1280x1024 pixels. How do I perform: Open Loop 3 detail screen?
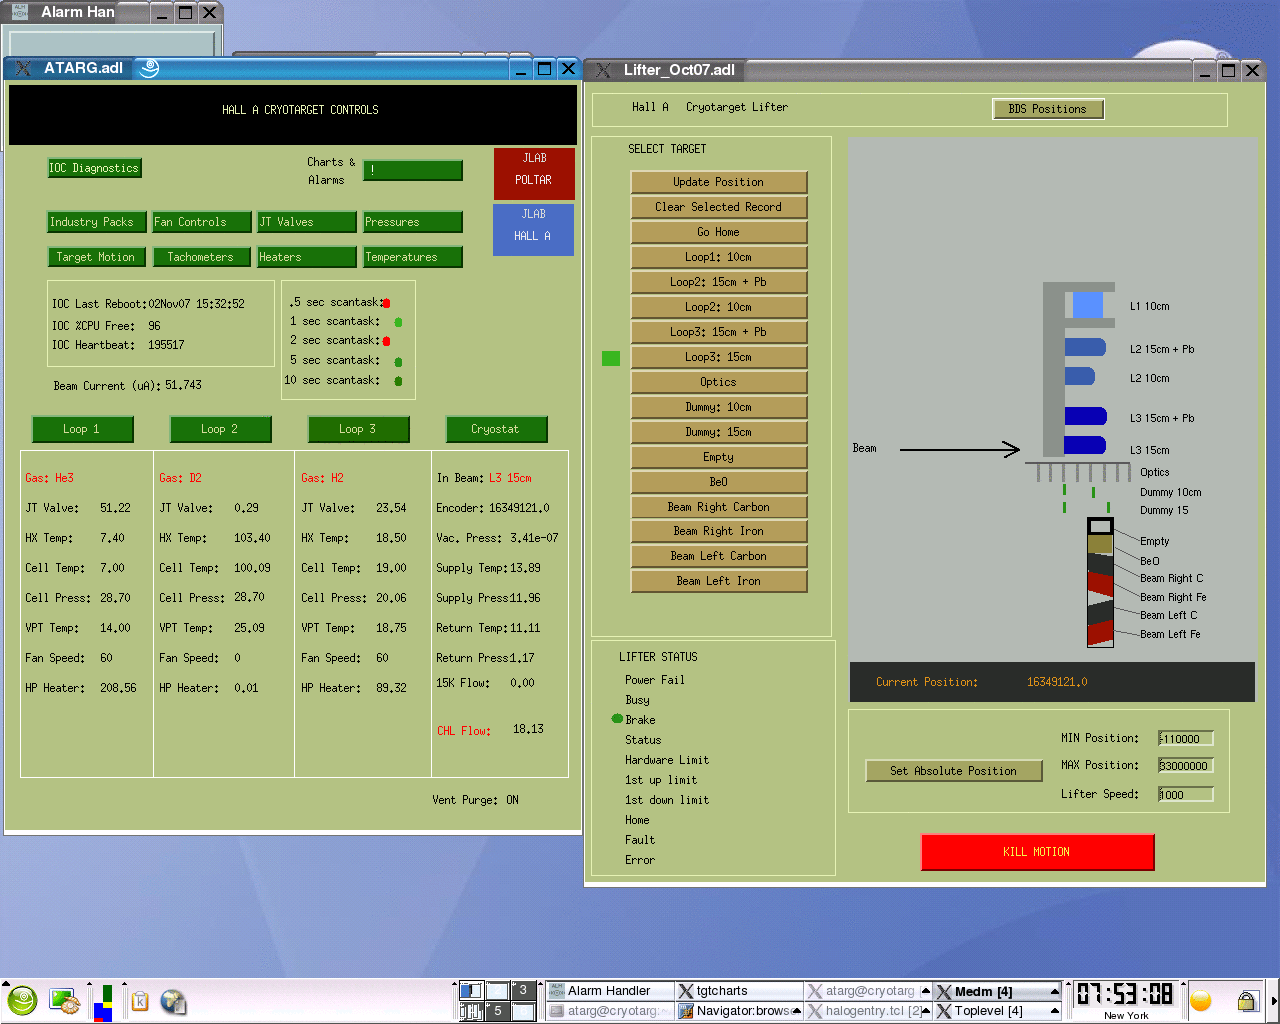(x=359, y=429)
